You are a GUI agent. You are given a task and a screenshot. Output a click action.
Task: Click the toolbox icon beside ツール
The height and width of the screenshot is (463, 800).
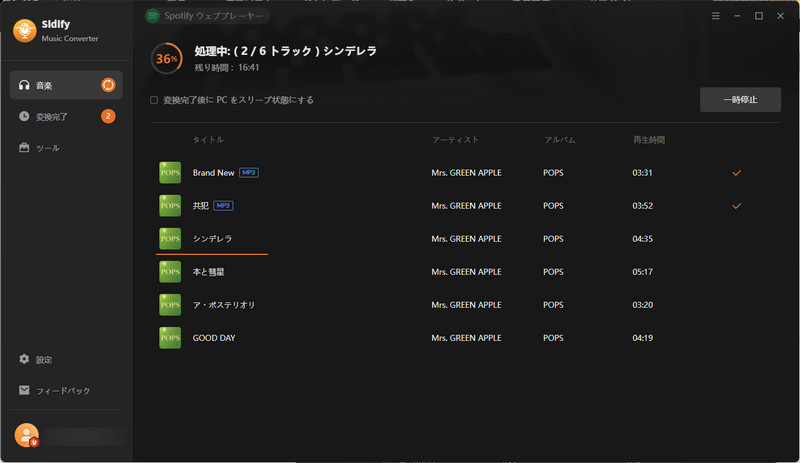(x=24, y=147)
